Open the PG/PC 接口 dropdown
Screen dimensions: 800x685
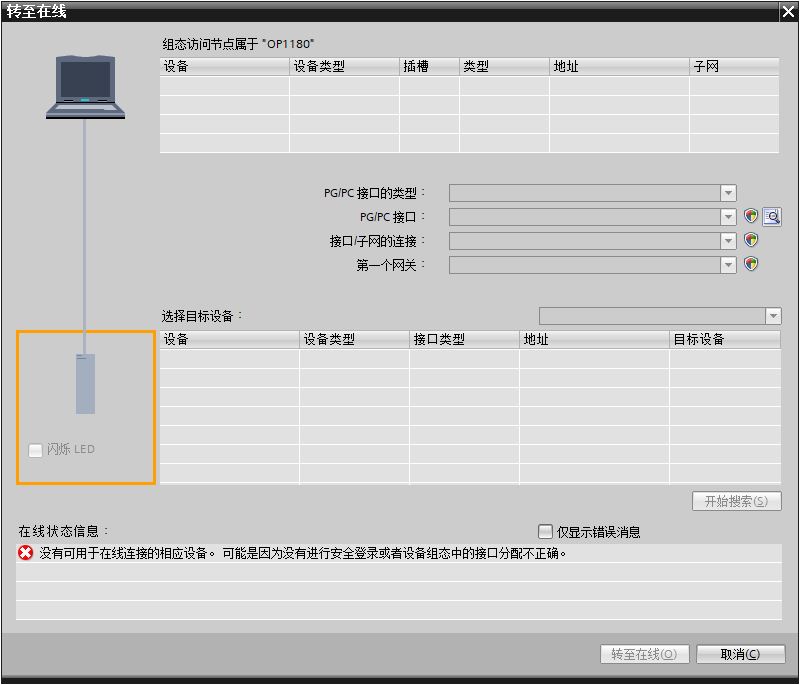coord(728,217)
